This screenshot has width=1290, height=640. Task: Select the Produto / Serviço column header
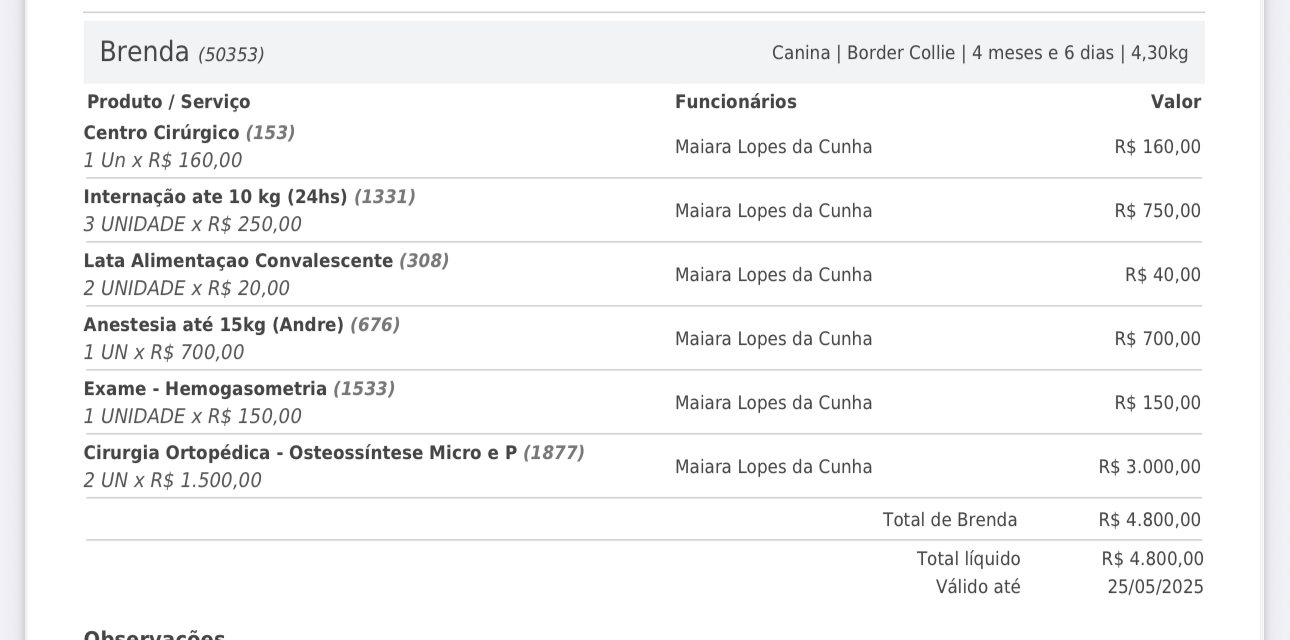[x=169, y=102]
